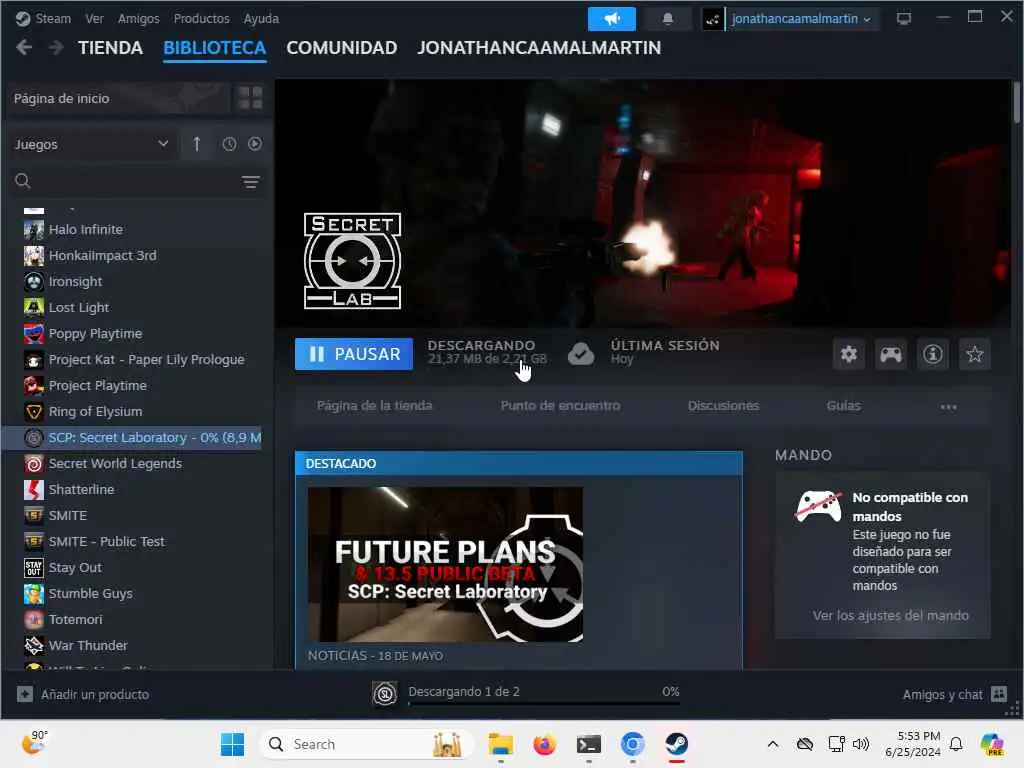Click the ready-to-play filter icon

pos(255,144)
